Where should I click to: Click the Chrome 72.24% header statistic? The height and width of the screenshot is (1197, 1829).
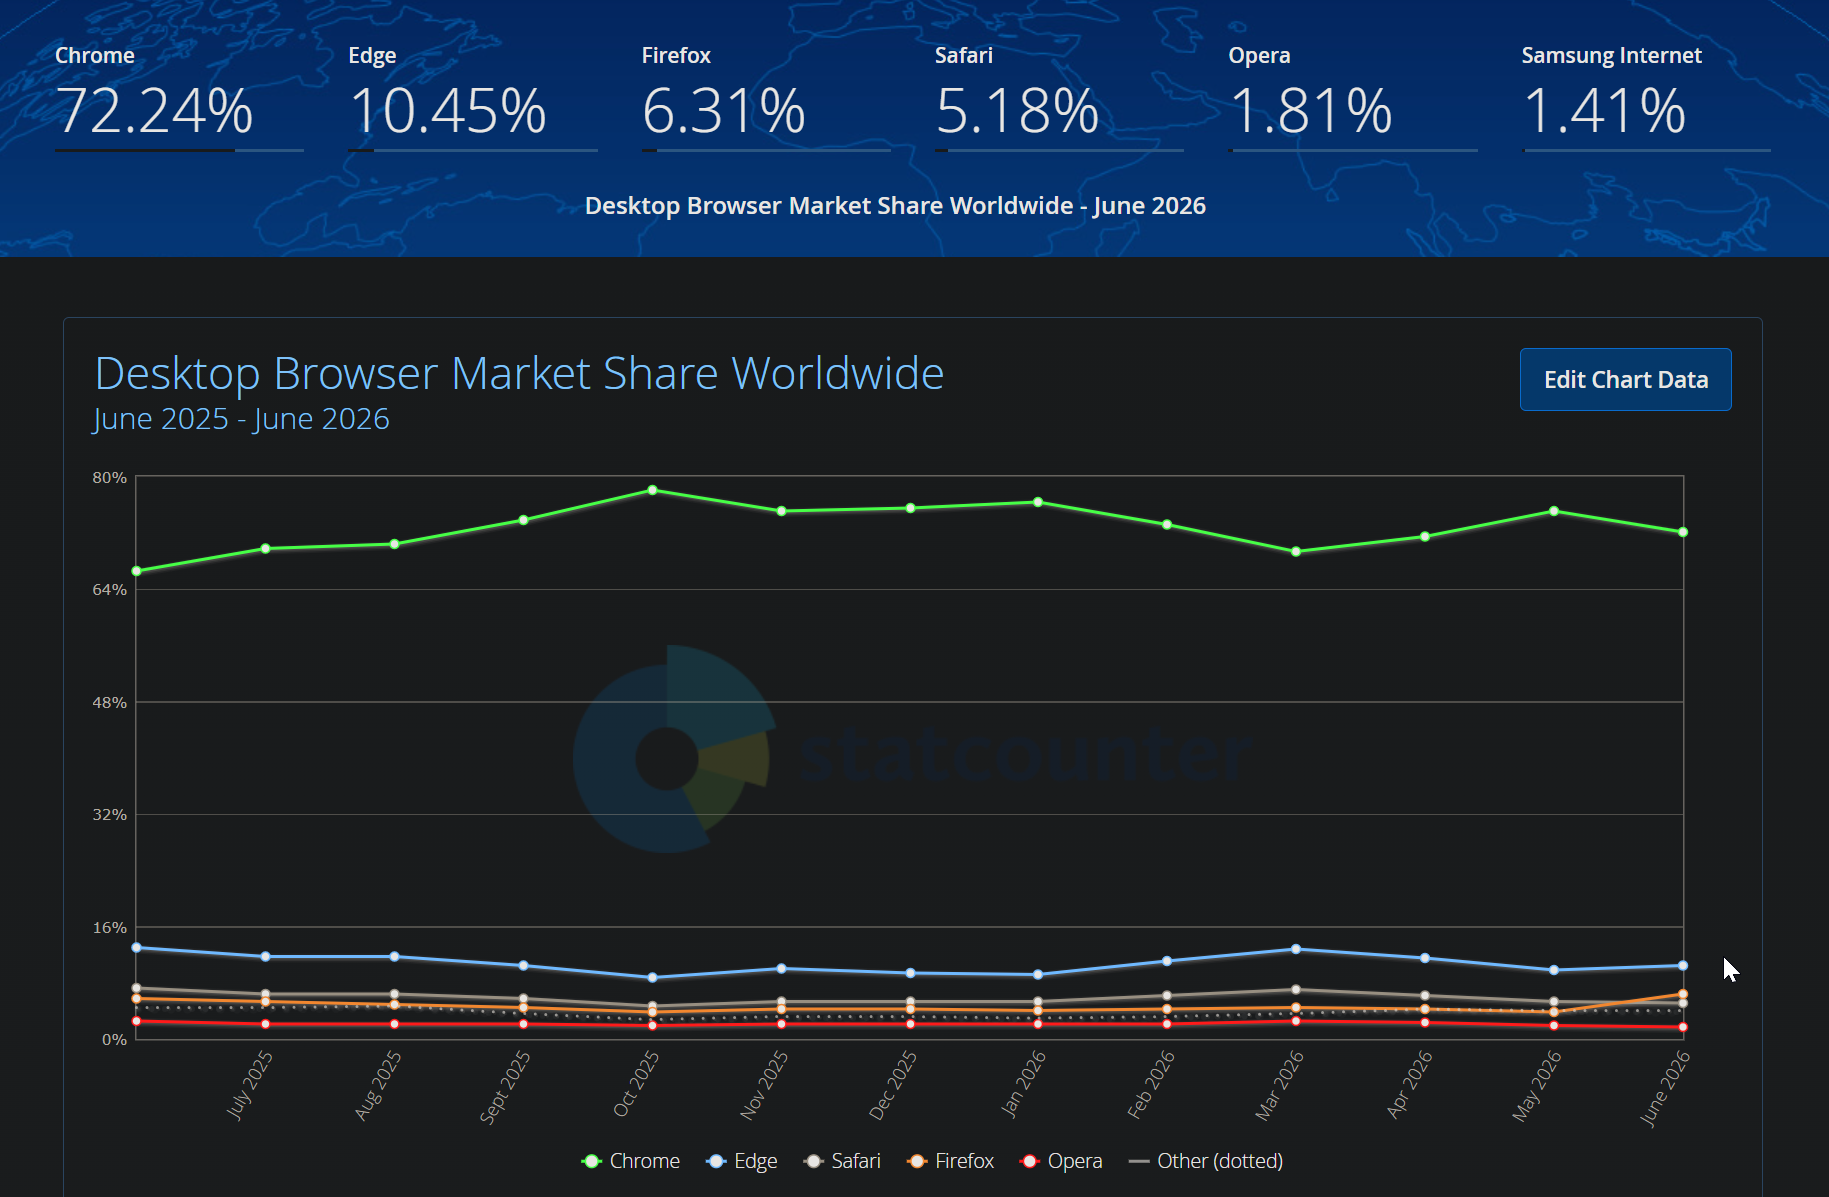pos(179,97)
